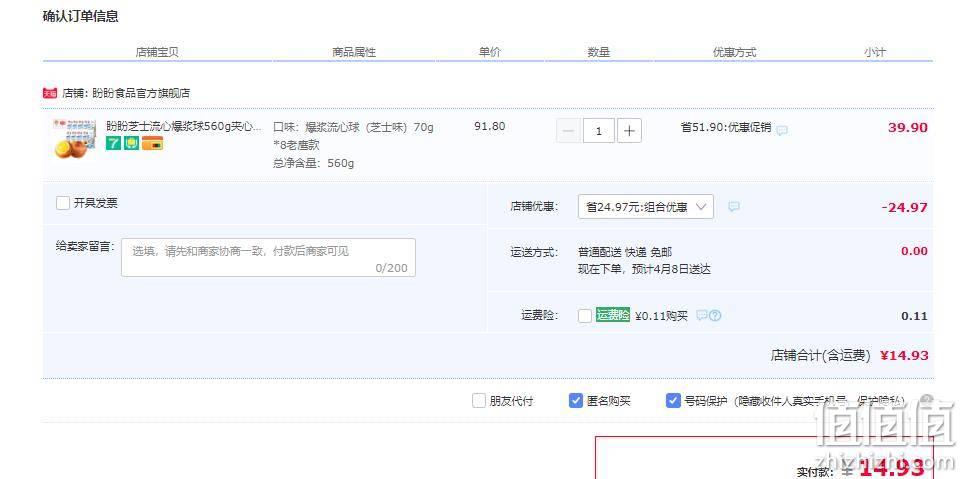Click the 店铺宝贝 column header
Image resolution: width=964 pixels, height=479 pixels.
(x=157, y=52)
